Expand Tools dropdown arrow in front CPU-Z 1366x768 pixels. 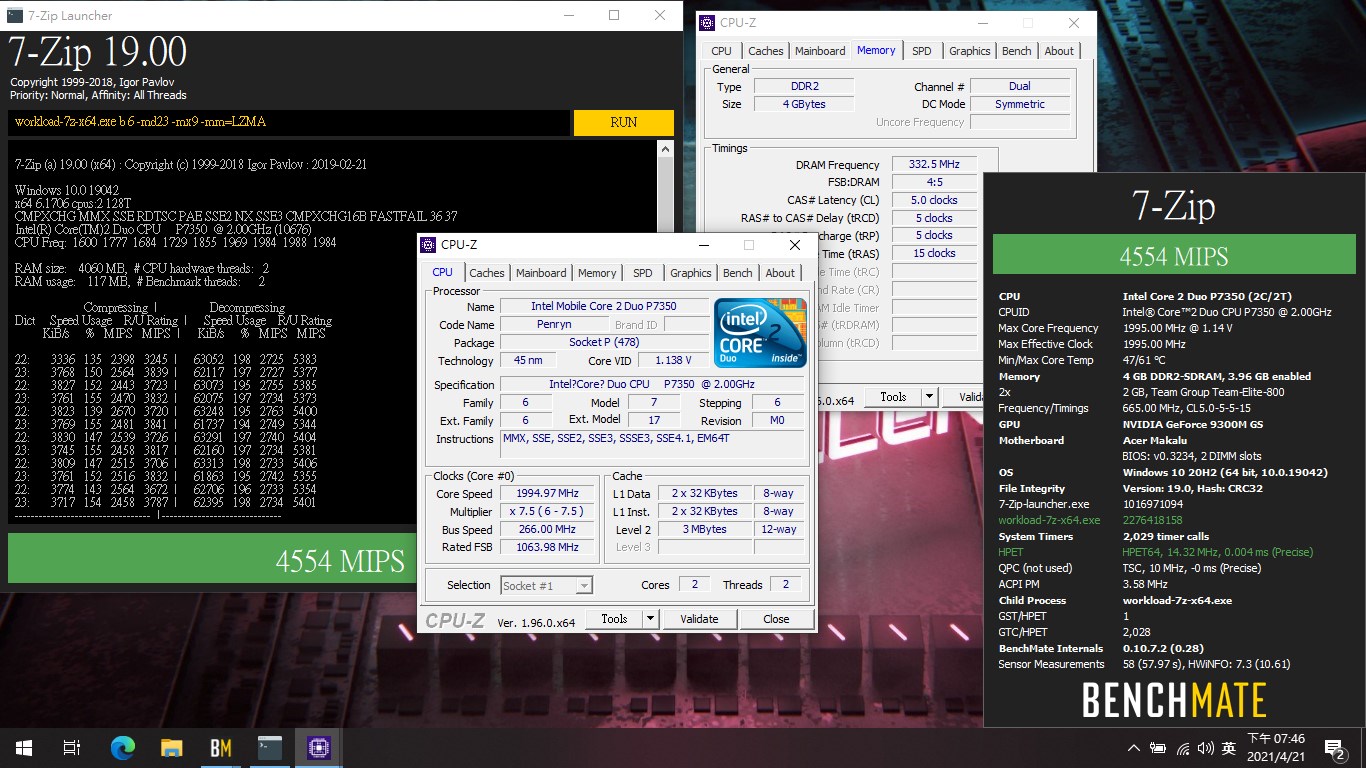[651, 619]
